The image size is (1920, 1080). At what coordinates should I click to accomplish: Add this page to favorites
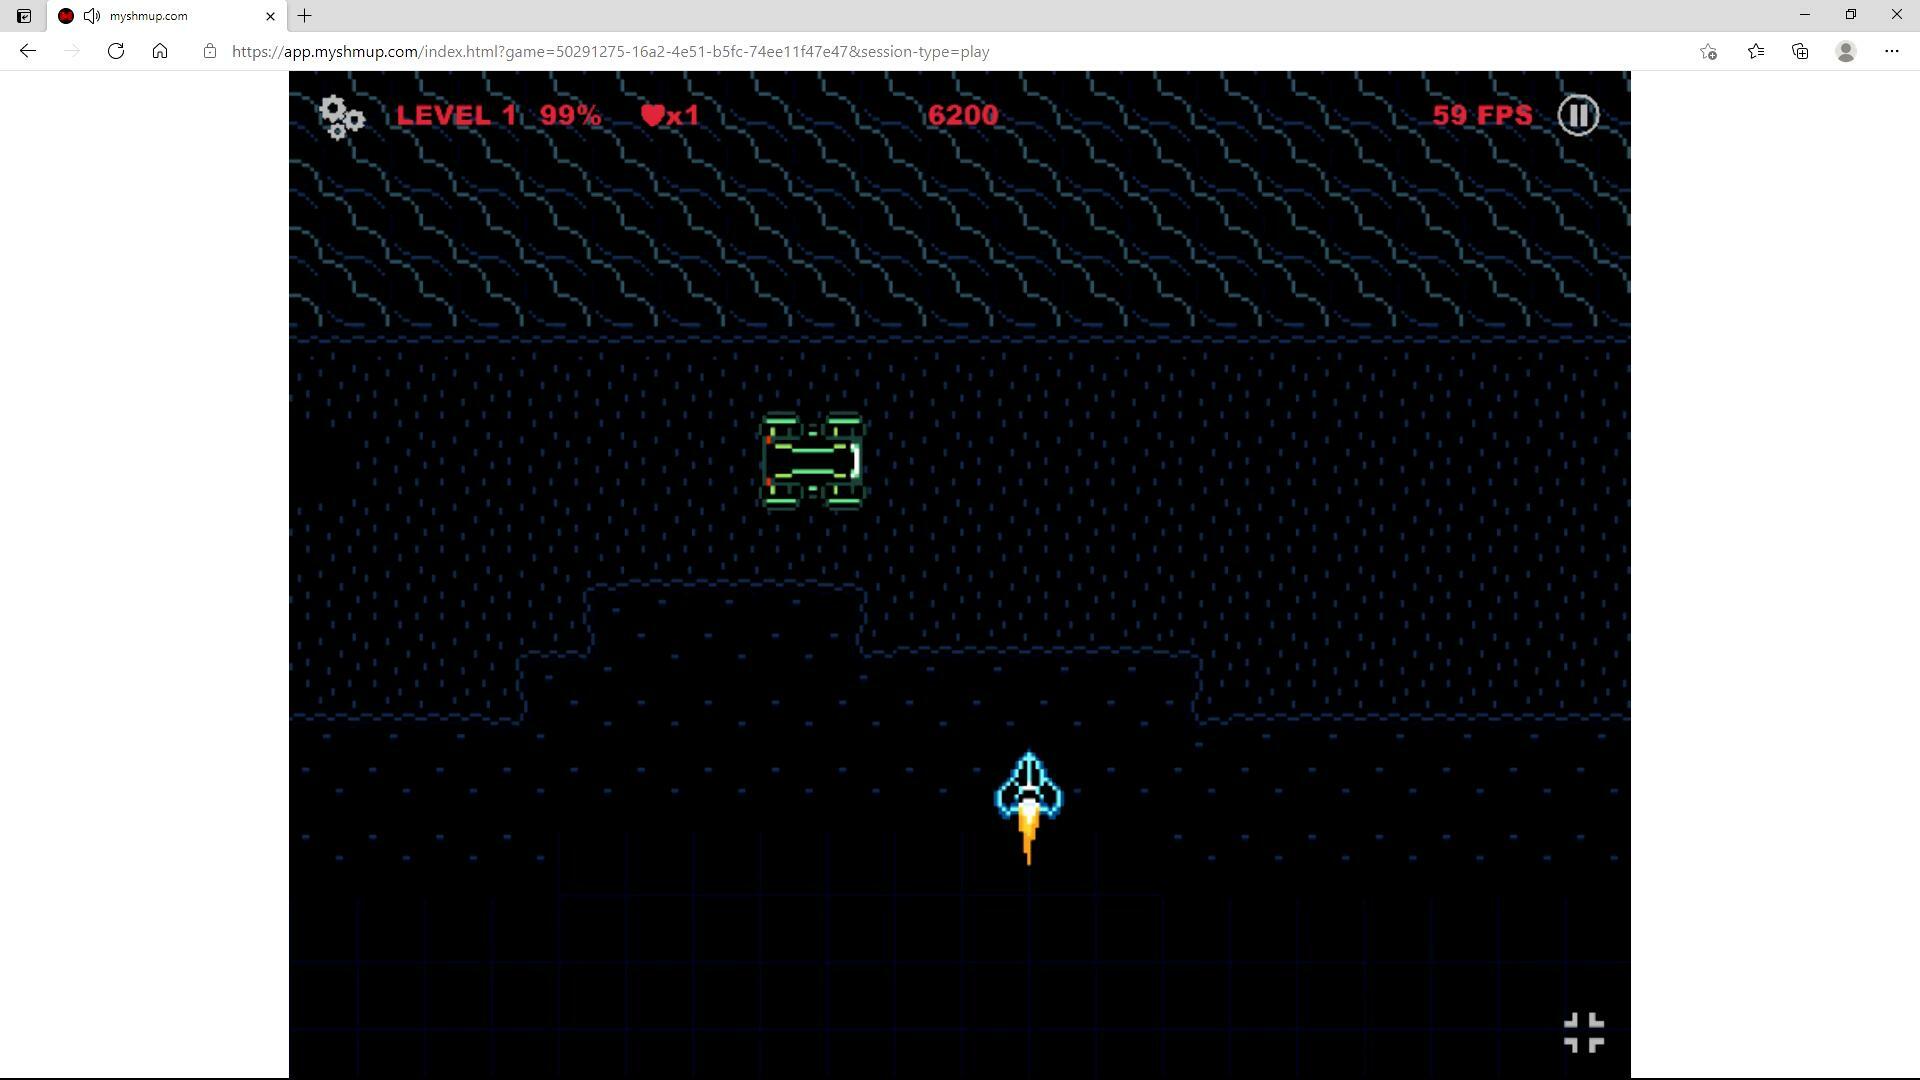click(x=1708, y=51)
